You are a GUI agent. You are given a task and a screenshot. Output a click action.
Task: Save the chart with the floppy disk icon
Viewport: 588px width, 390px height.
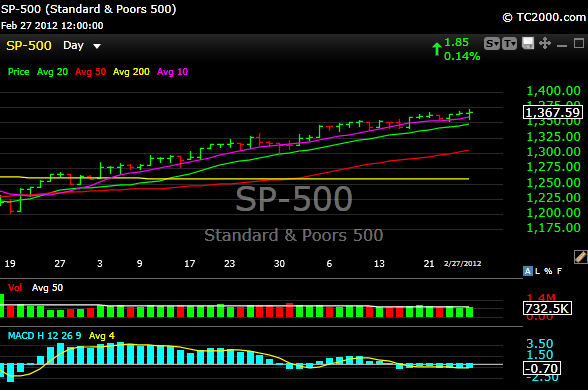point(528,44)
